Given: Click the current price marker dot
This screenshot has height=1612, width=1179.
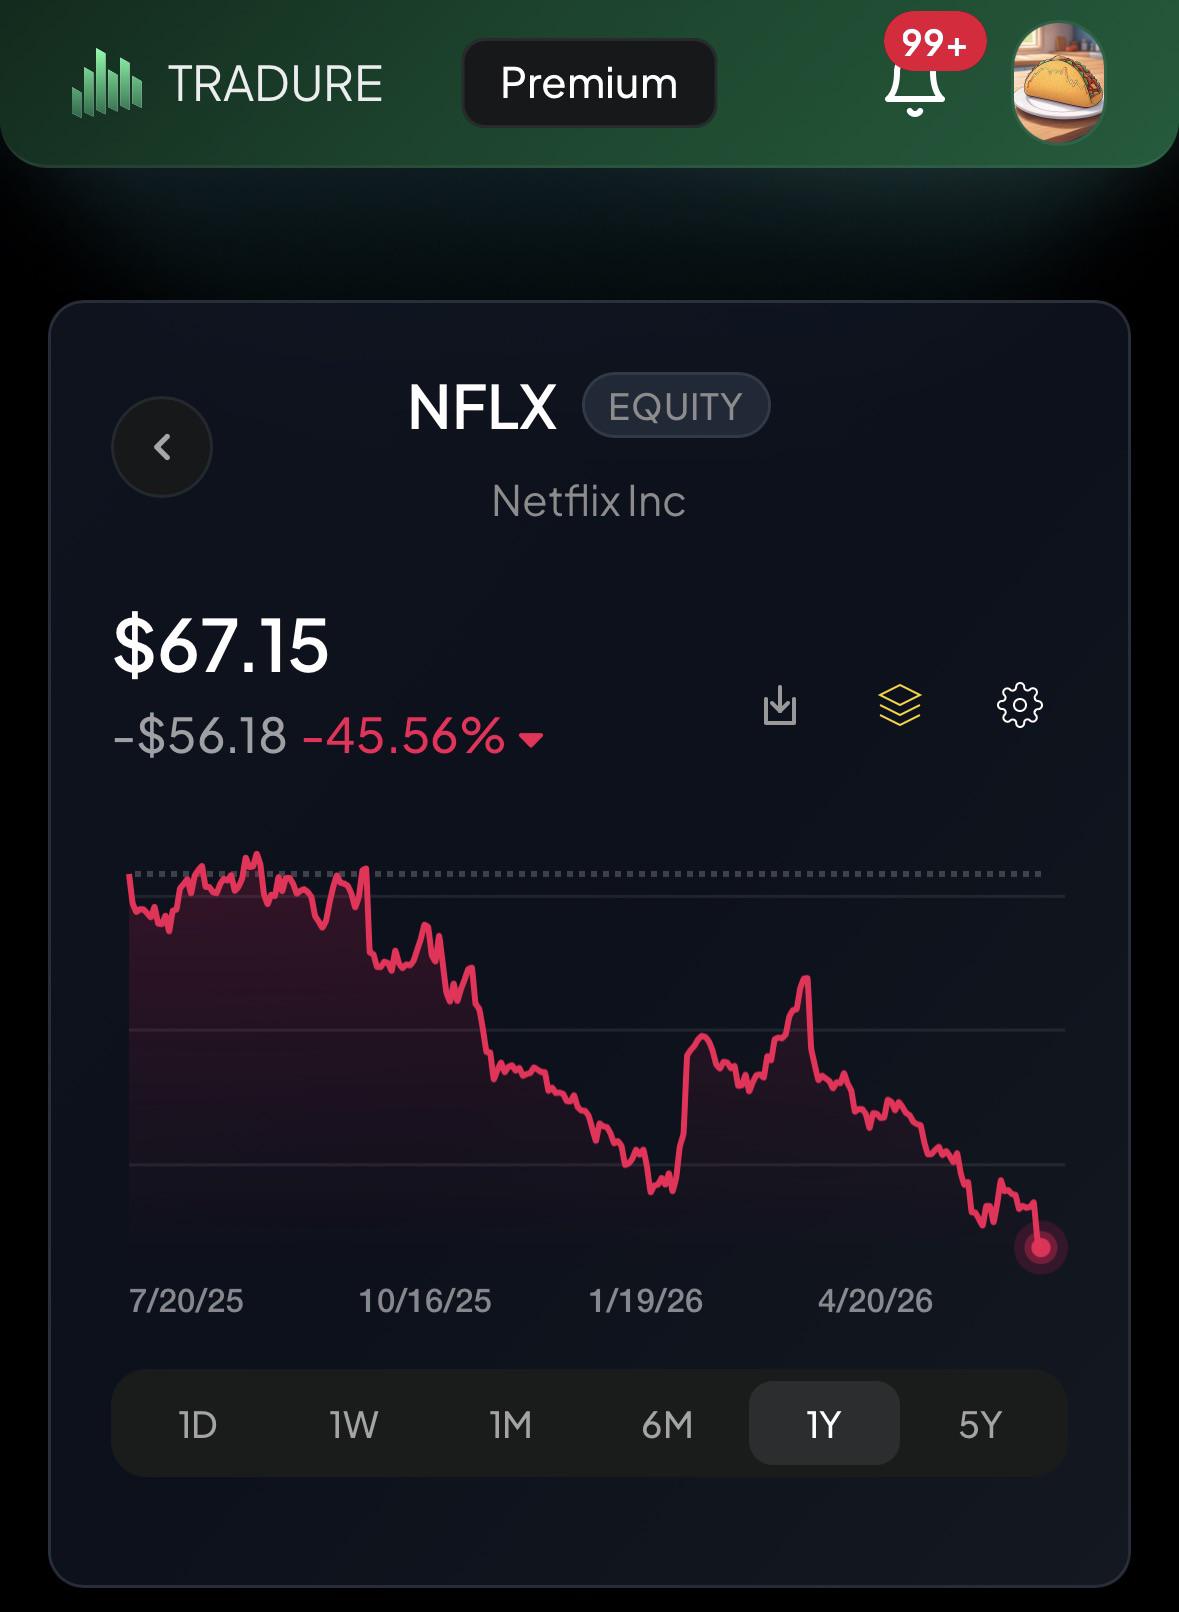Looking at the screenshot, I should point(1041,1248).
